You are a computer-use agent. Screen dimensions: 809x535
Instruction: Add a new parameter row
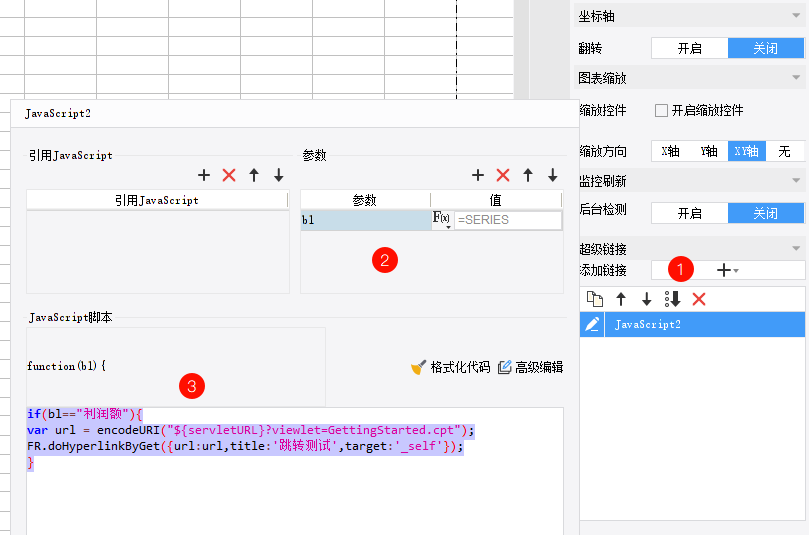[x=478, y=175]
